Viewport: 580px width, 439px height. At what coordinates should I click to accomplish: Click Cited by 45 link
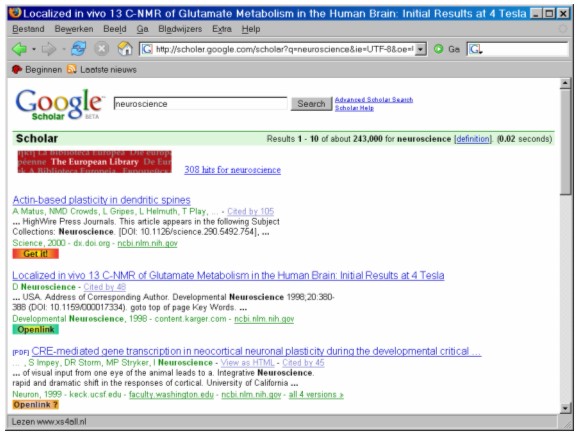[x=303, y=363]
